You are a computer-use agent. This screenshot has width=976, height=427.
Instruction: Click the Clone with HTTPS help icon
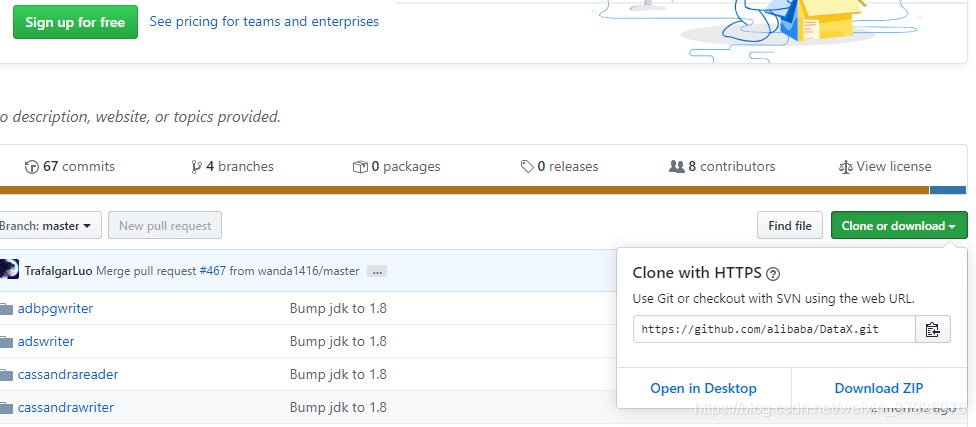pos(773,273)
